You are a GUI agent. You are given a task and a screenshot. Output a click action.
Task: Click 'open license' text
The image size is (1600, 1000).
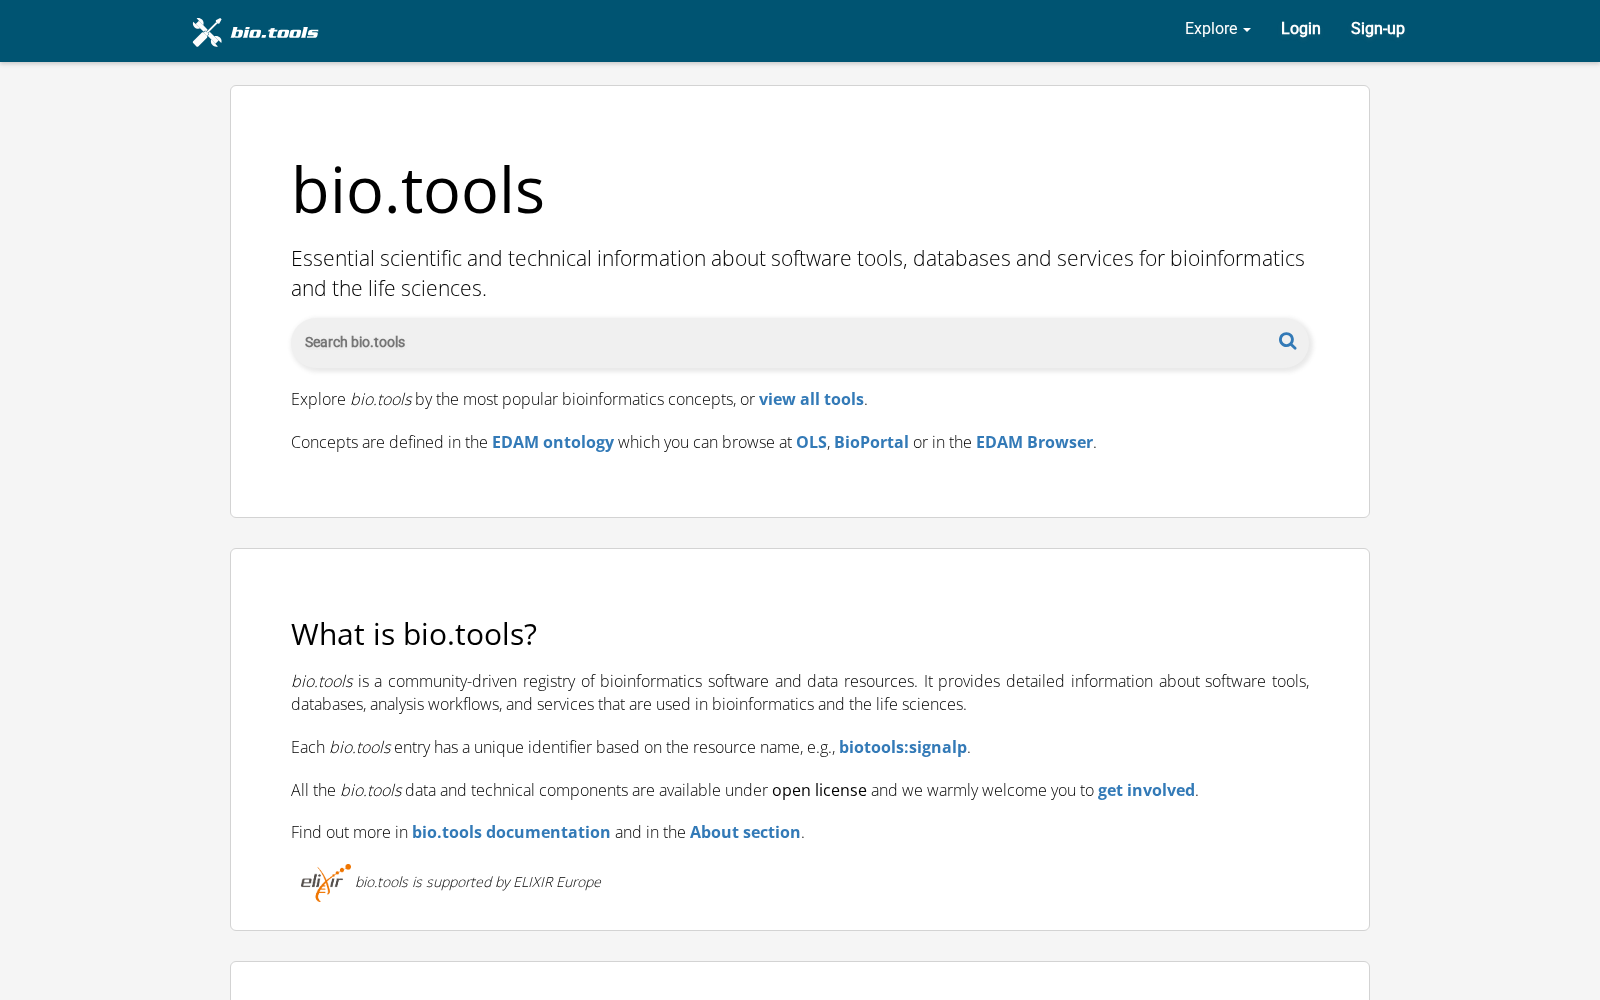819,790
